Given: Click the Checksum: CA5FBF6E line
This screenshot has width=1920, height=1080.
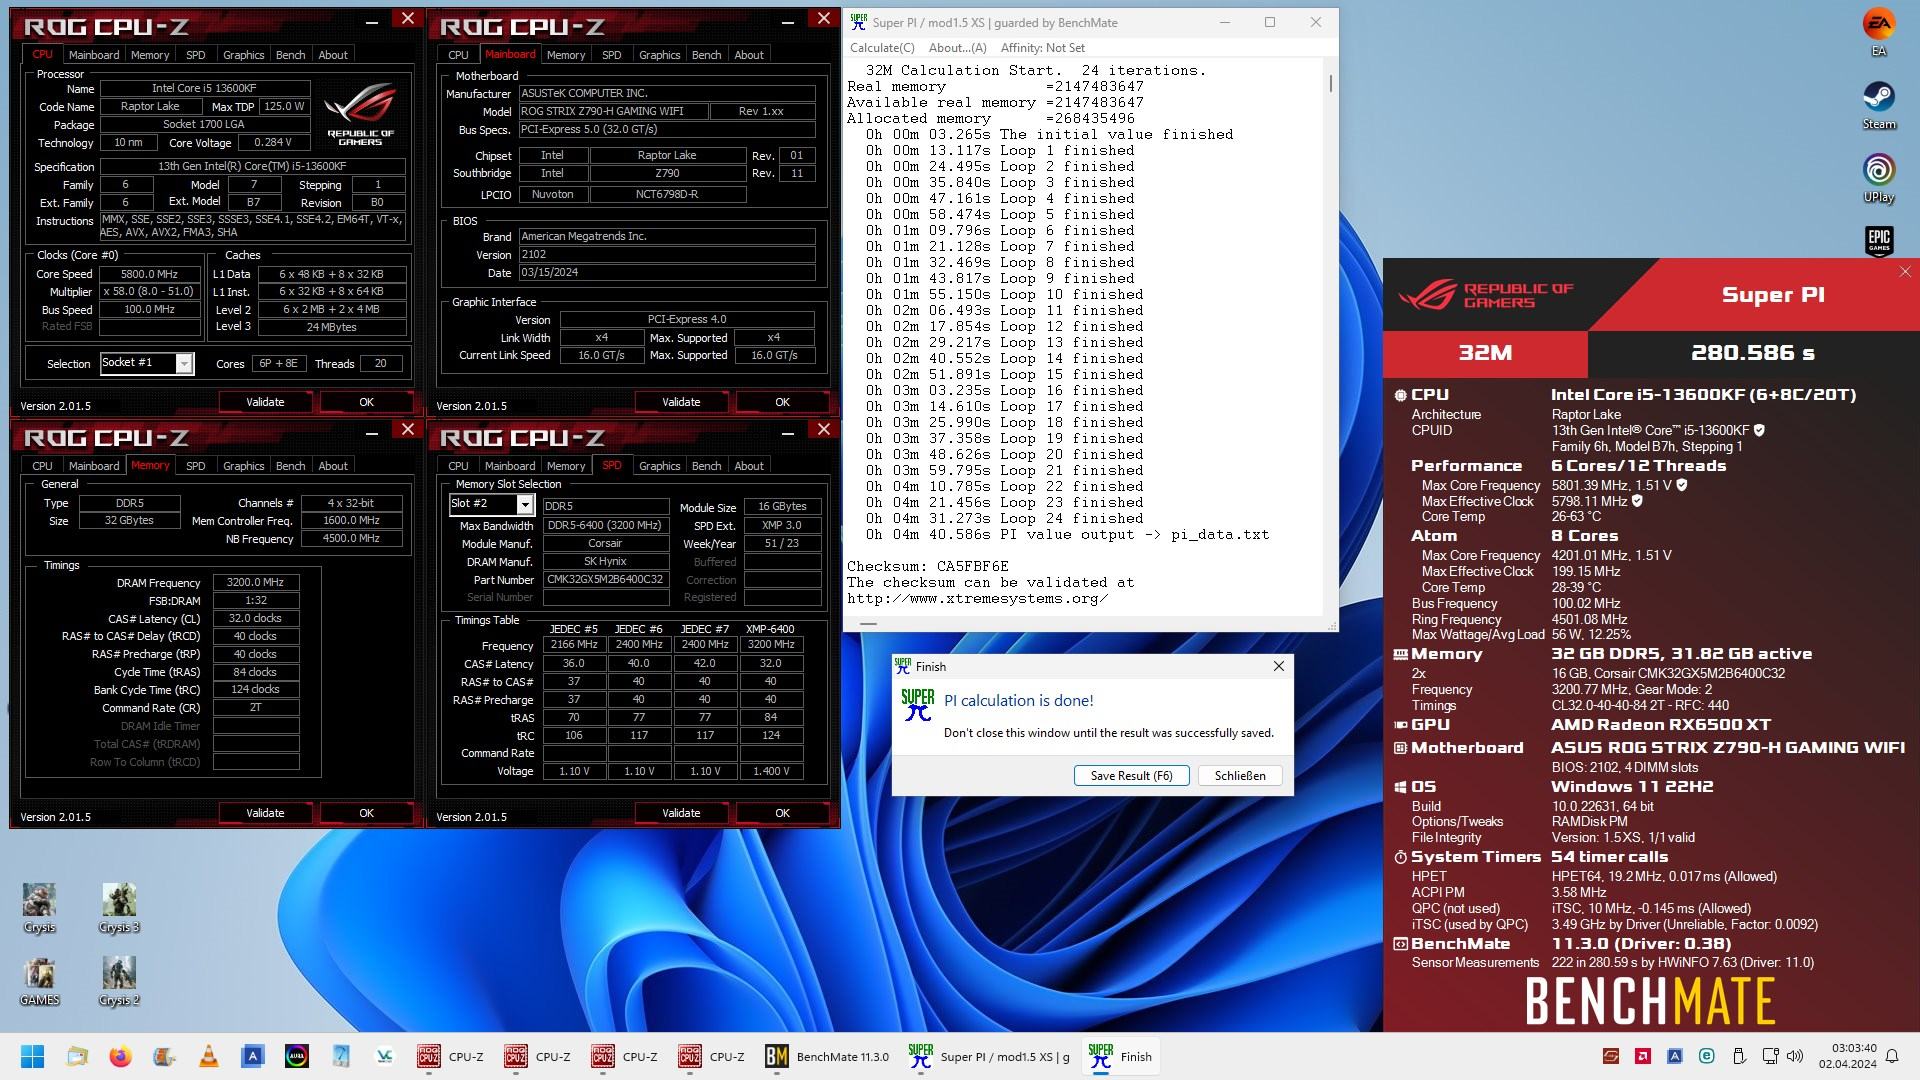Looking at the screenshot, I should [927, 566].
